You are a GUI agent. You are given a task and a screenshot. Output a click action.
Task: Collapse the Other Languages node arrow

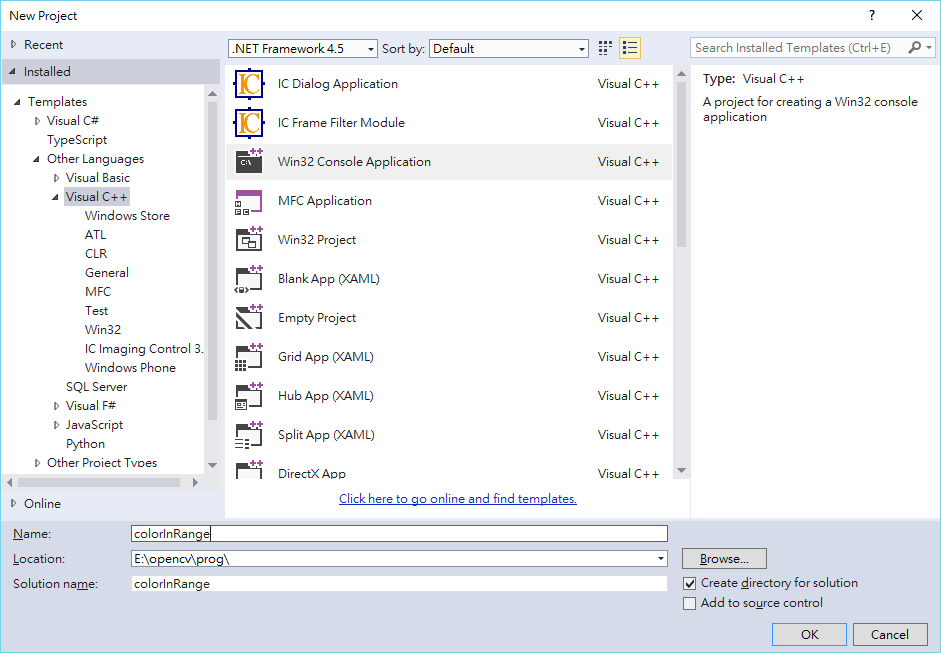tap(37, 159)
